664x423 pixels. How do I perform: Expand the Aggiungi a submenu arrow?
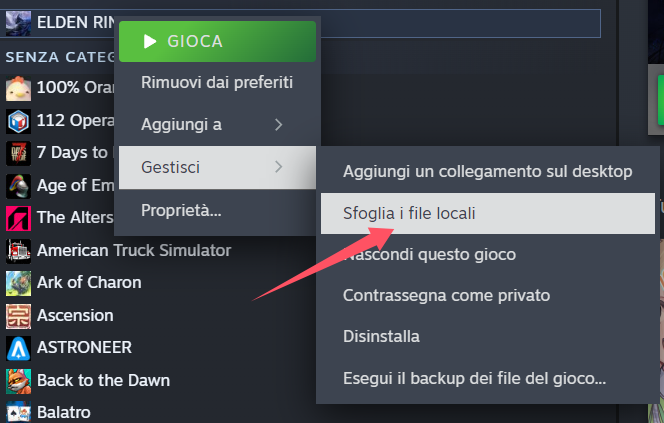278,124
